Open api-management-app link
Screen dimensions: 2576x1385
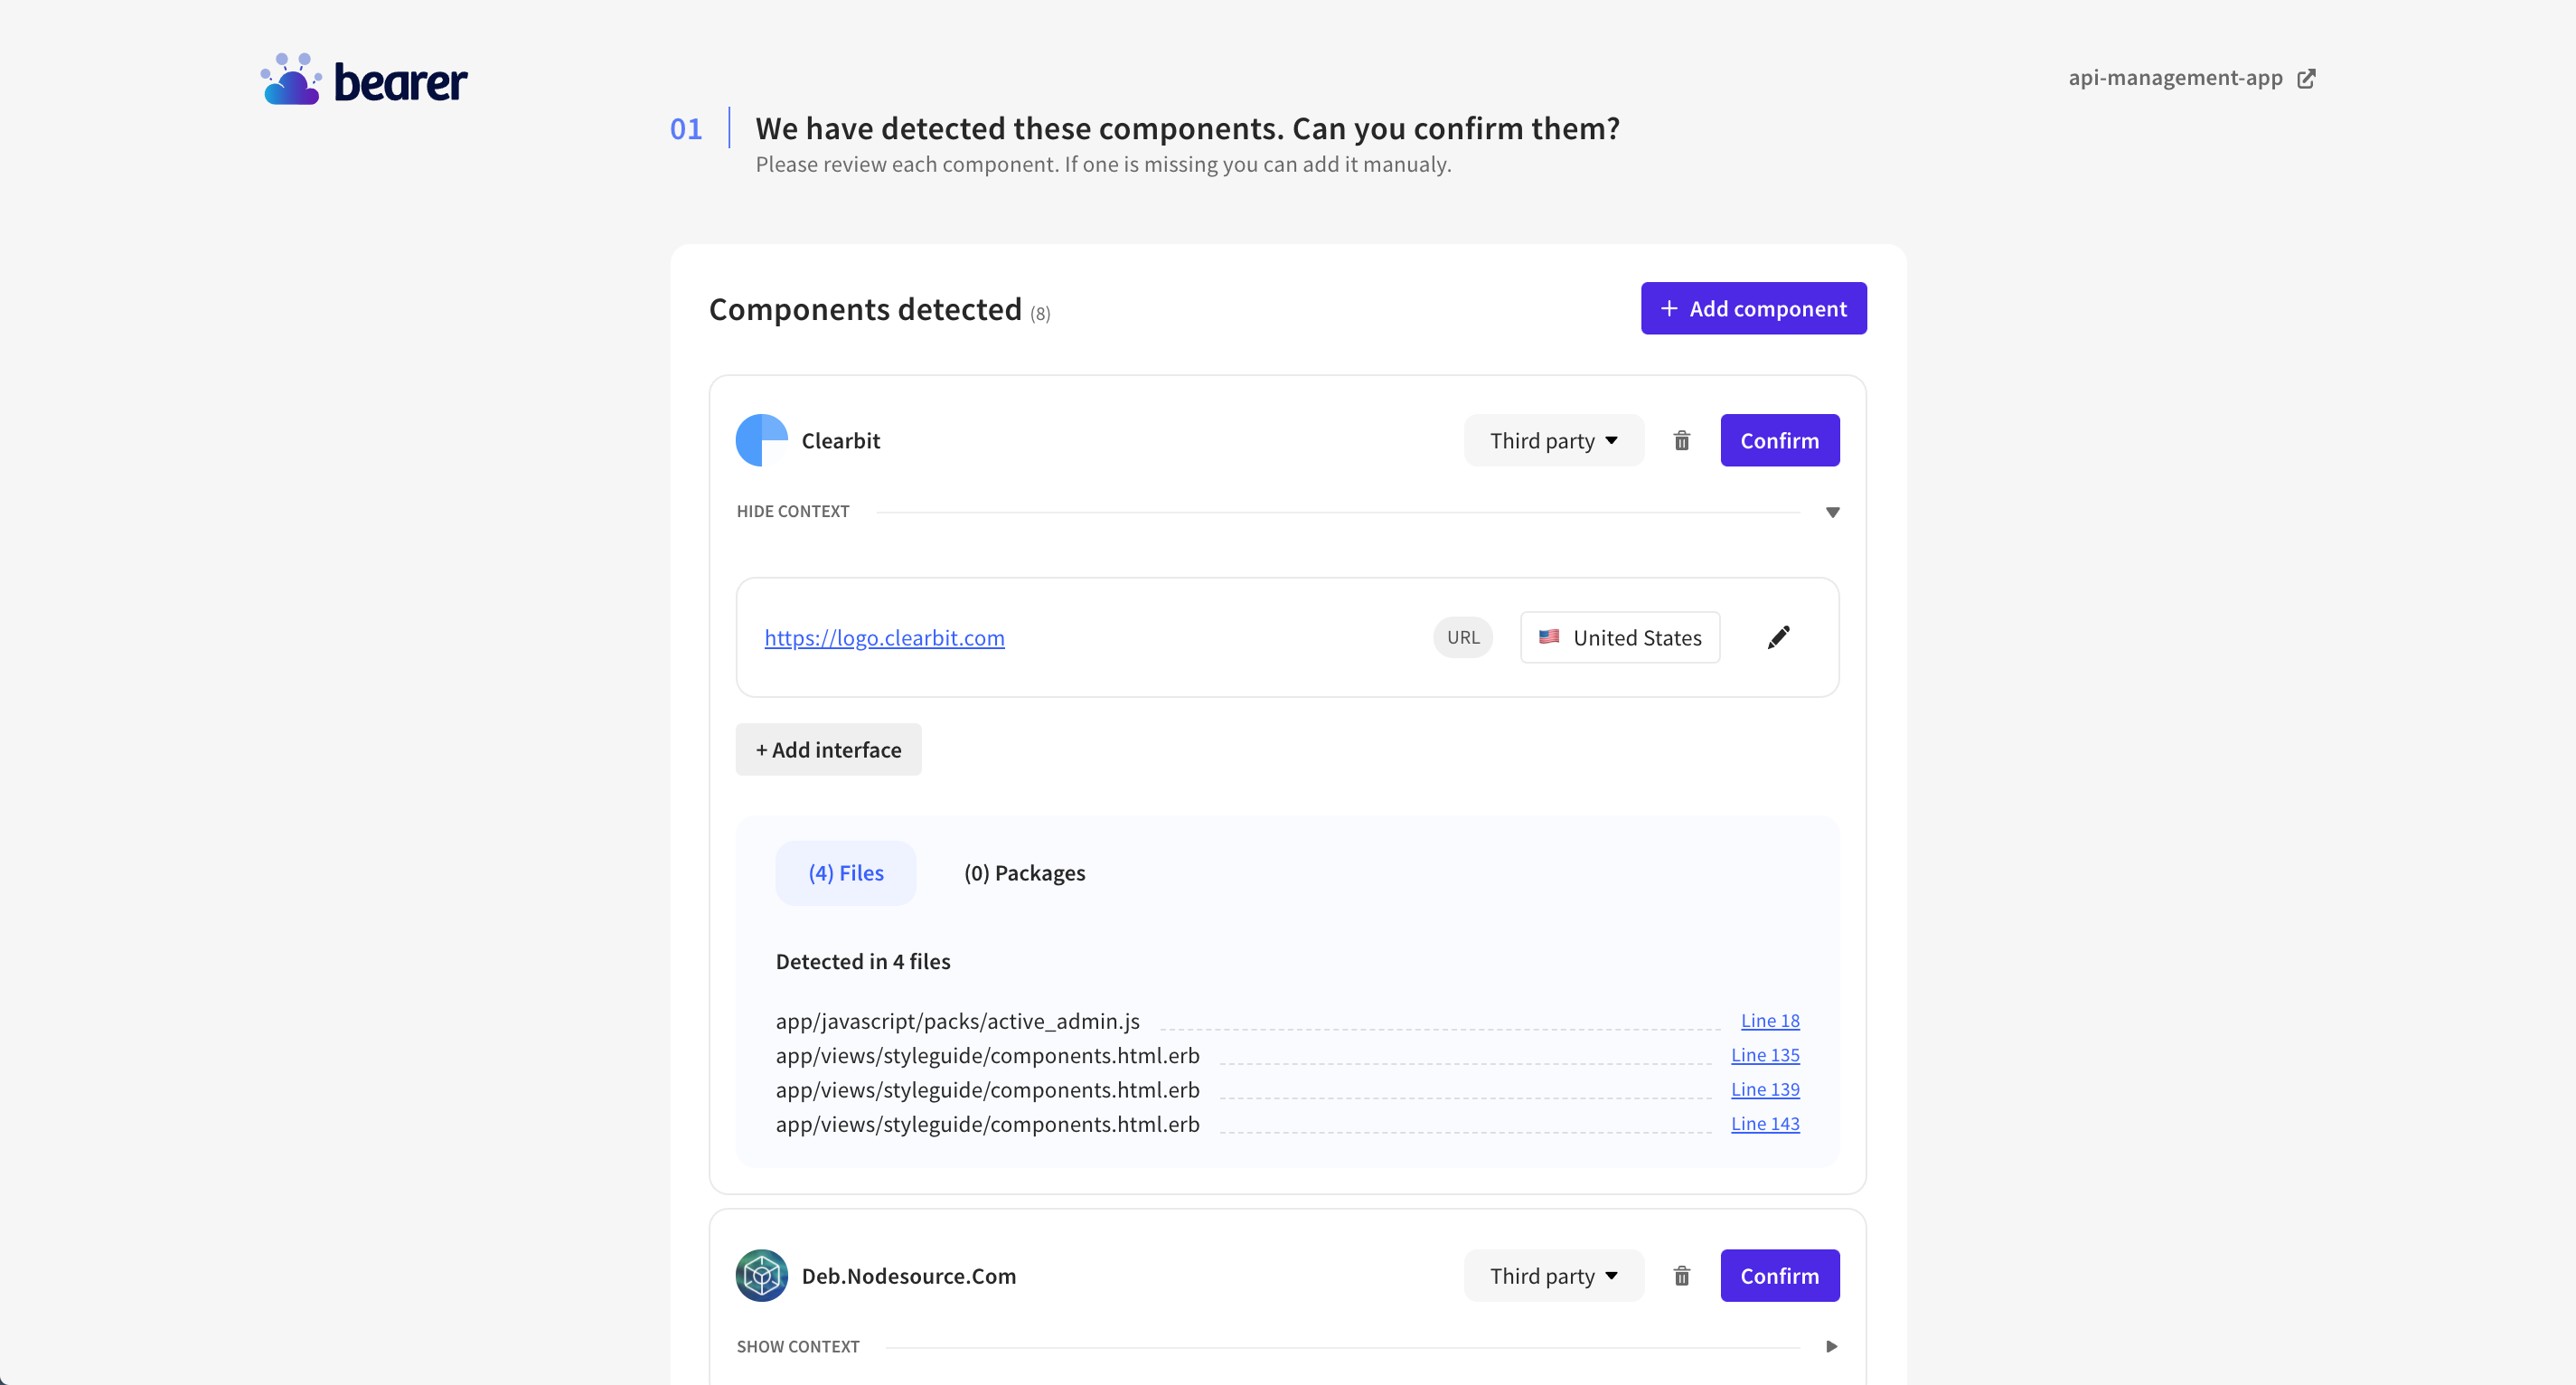tap(2175, 77)
